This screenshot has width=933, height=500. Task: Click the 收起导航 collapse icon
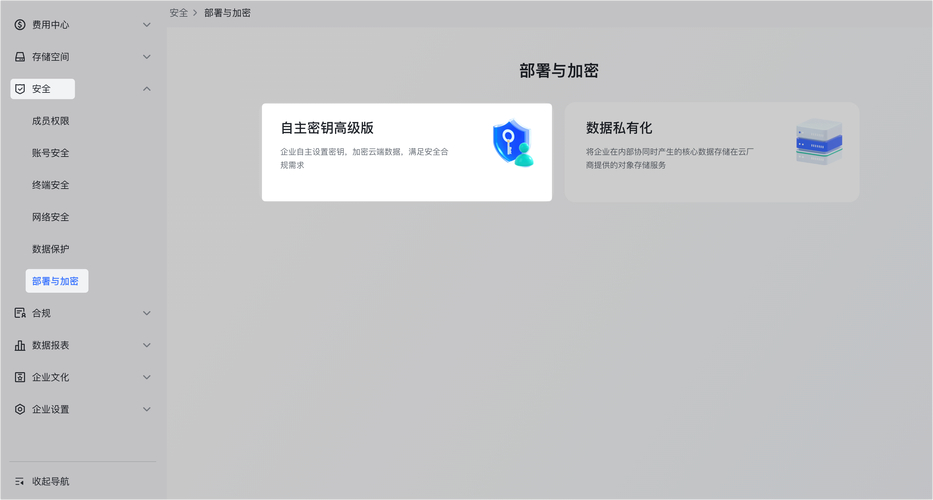coord(20,482)
